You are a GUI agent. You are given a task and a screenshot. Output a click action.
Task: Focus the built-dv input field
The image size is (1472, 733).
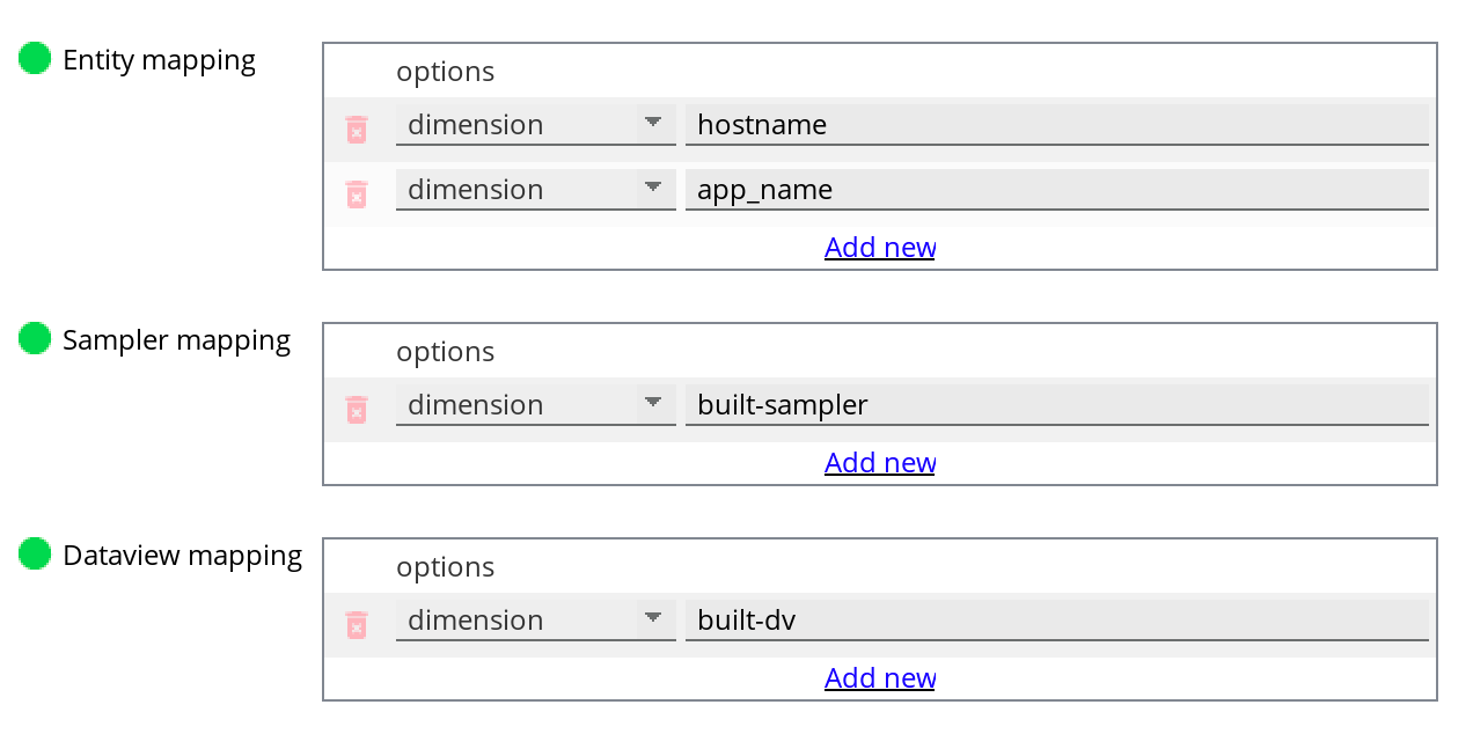[x=1056, y=620]
